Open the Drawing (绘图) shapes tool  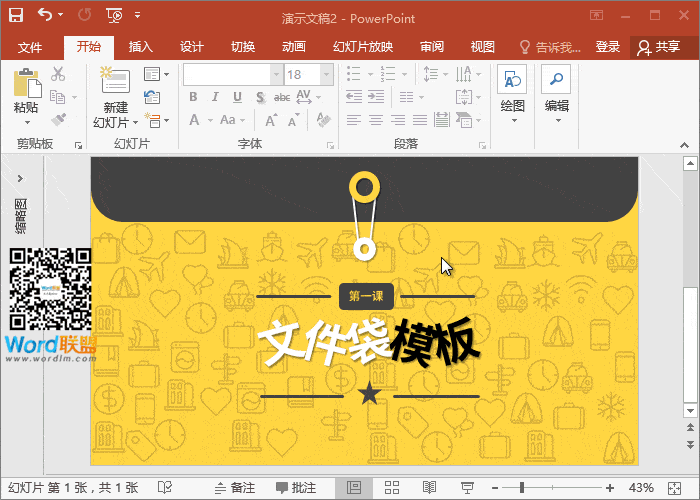click(x=512, y=82)
